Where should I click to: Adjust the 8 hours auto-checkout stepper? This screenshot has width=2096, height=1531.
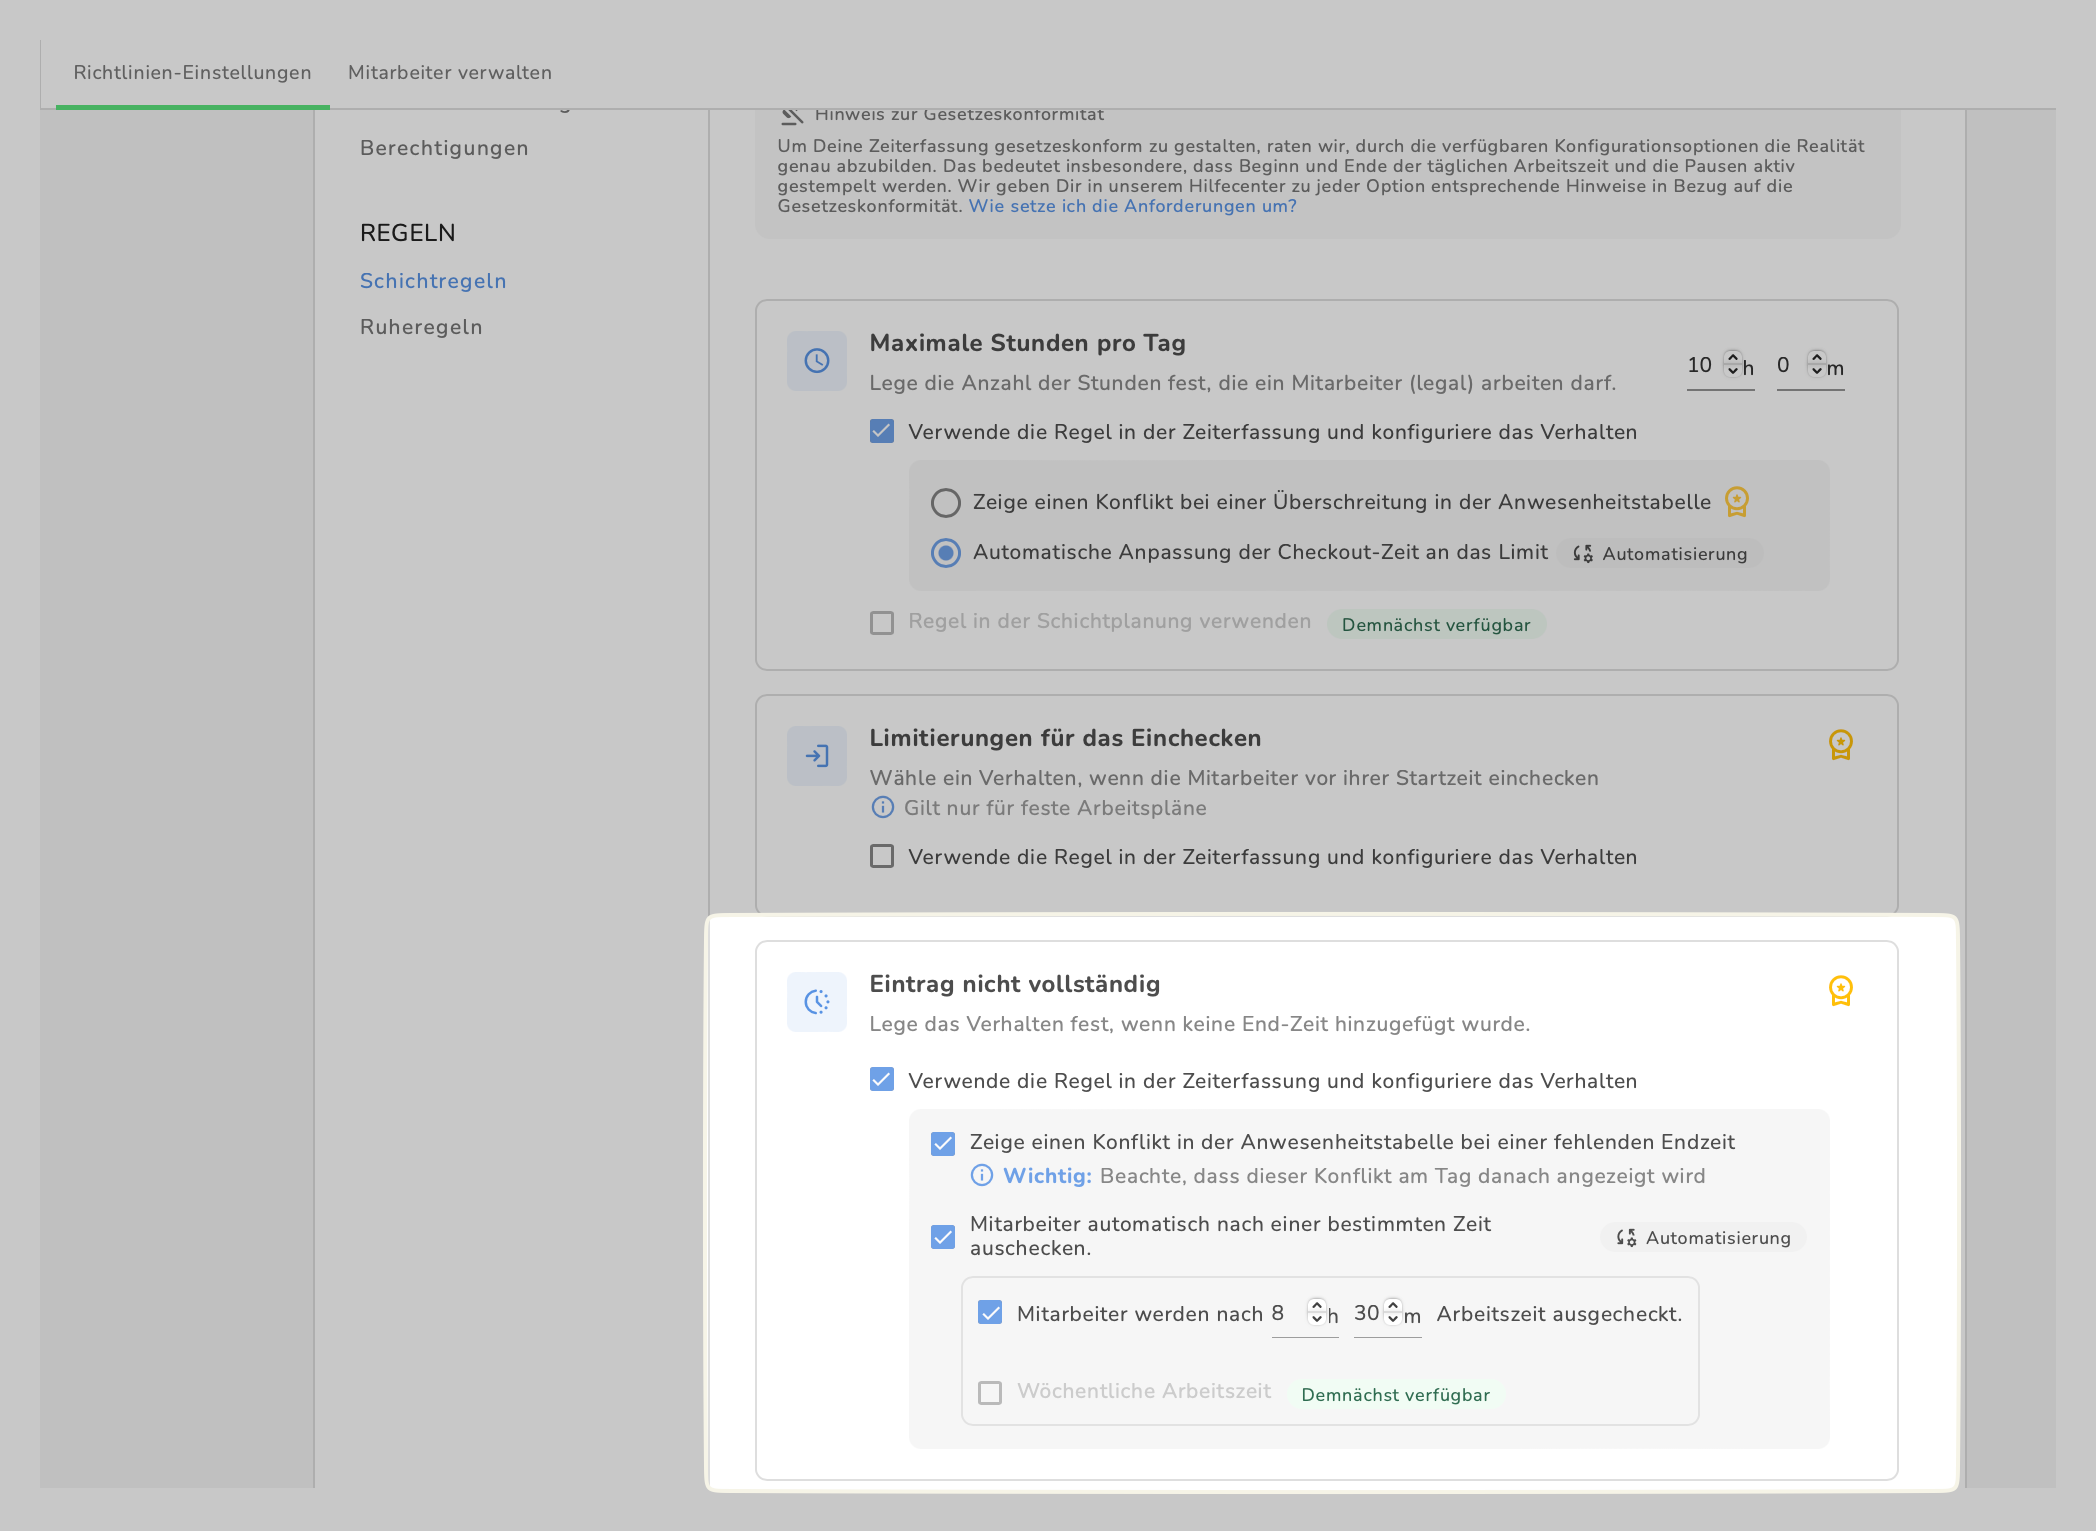tap(1316, 1312)
